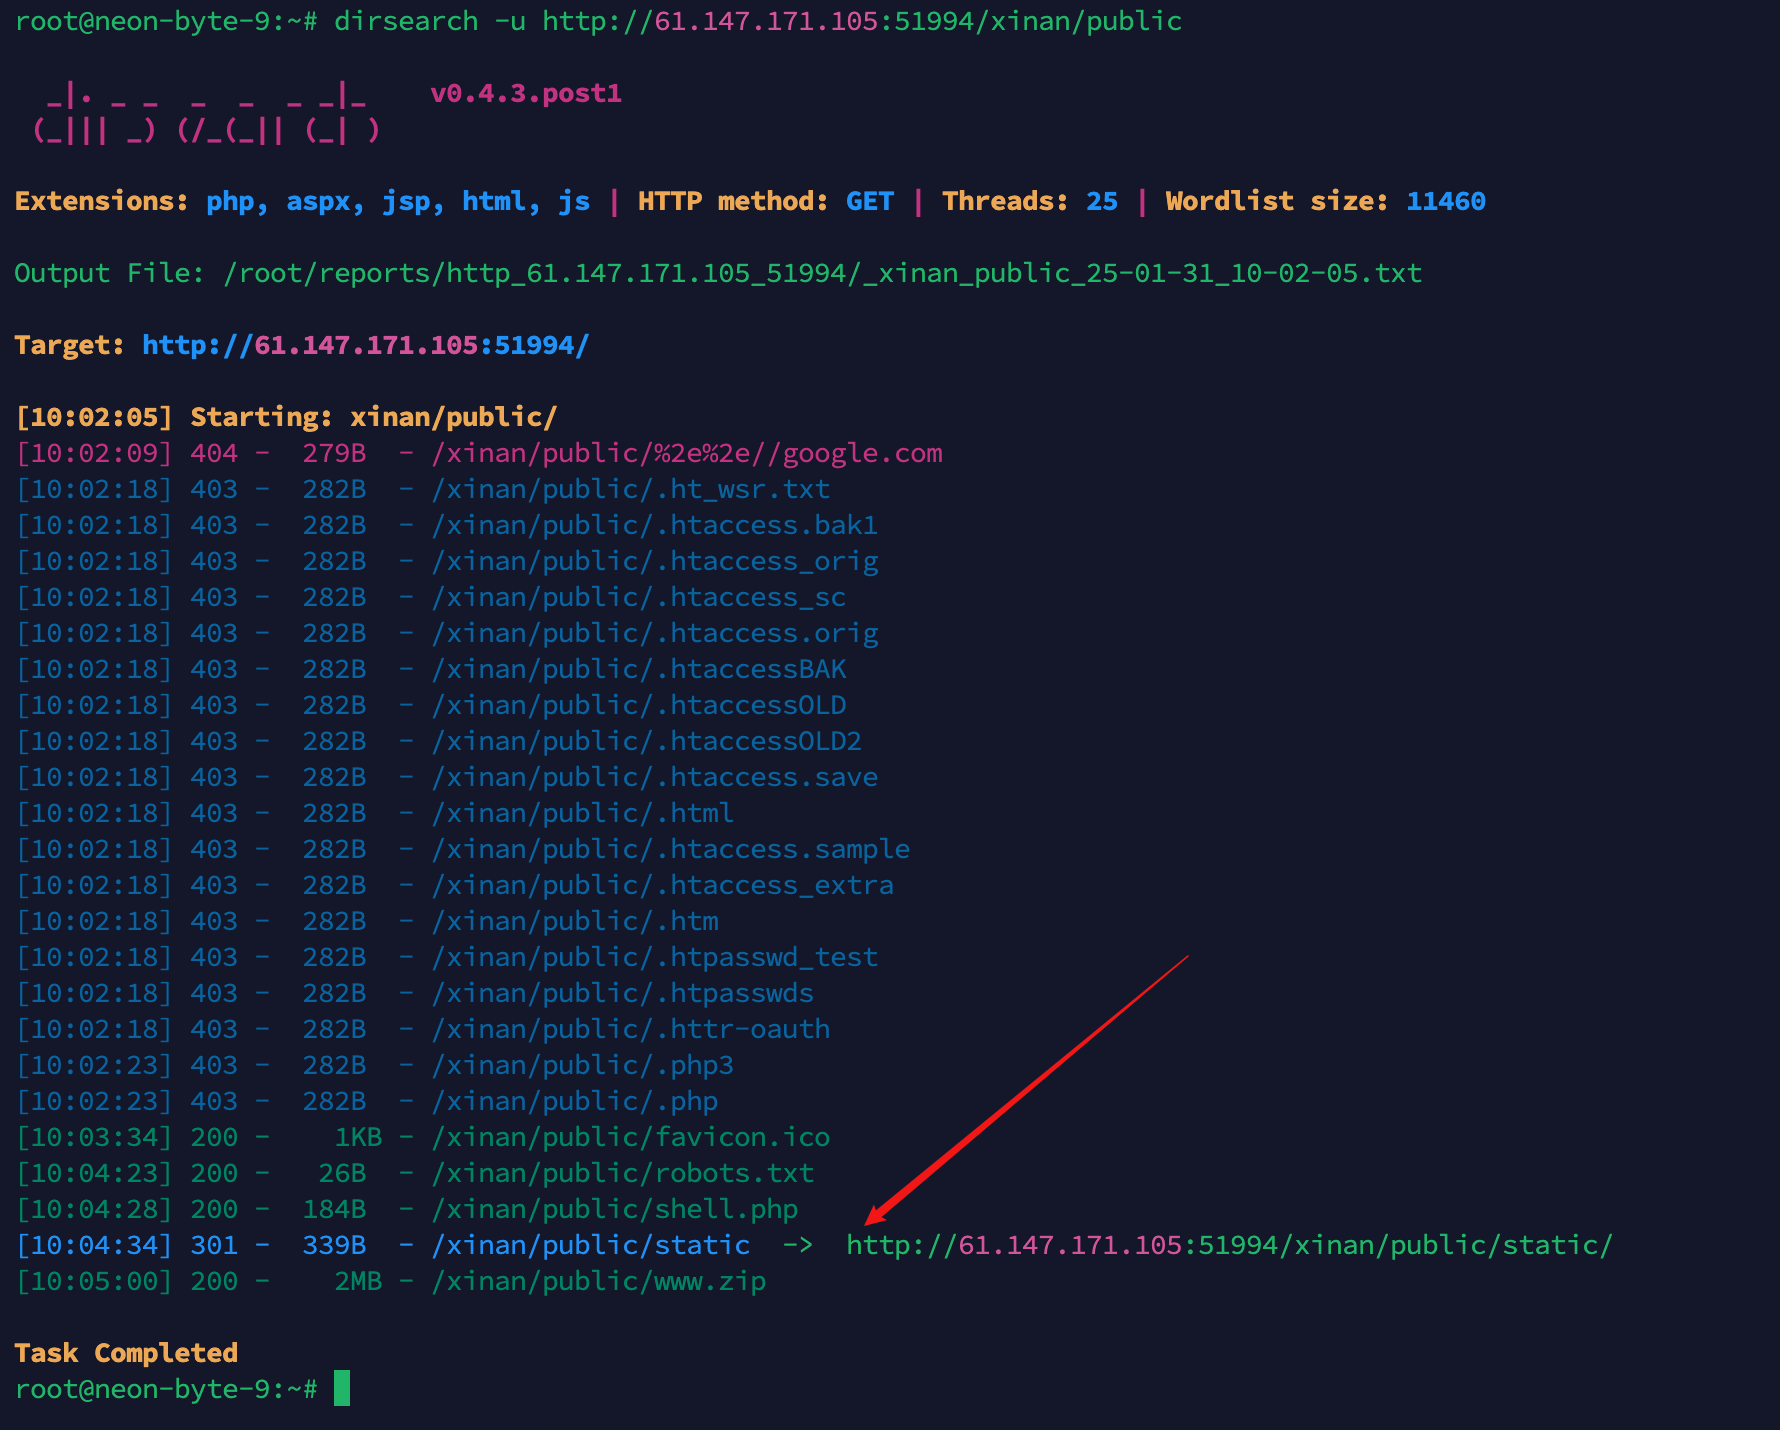Click the Task Completed status text
Viewport: 1780px width, 1430px height.
(126, 1352)
